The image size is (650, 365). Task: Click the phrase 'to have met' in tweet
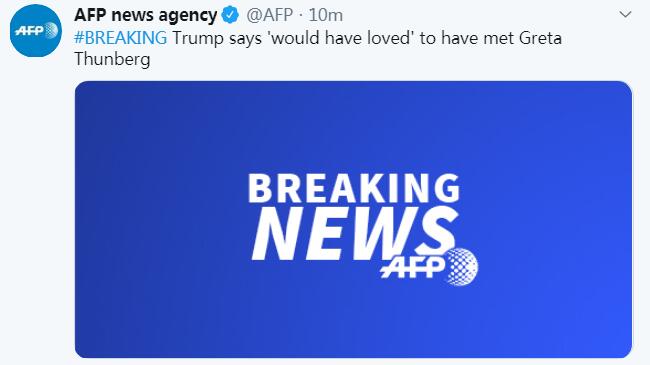467,38
